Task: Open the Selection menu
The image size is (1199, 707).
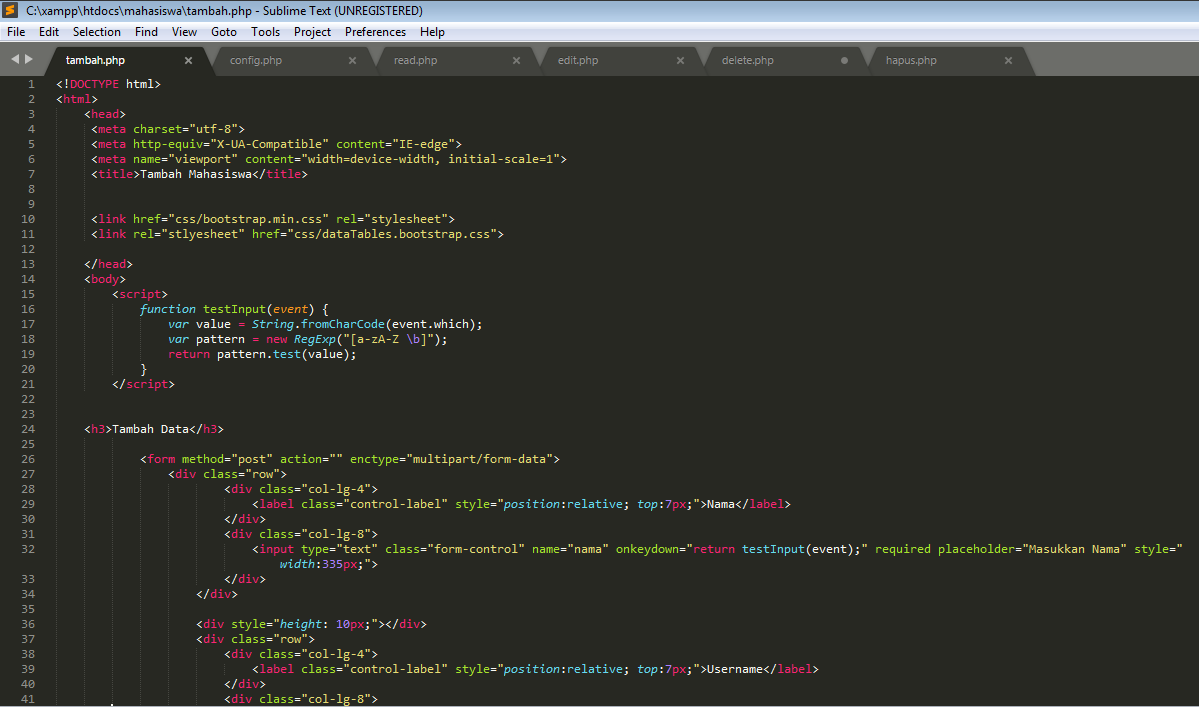Action: [x=97, y=32]
